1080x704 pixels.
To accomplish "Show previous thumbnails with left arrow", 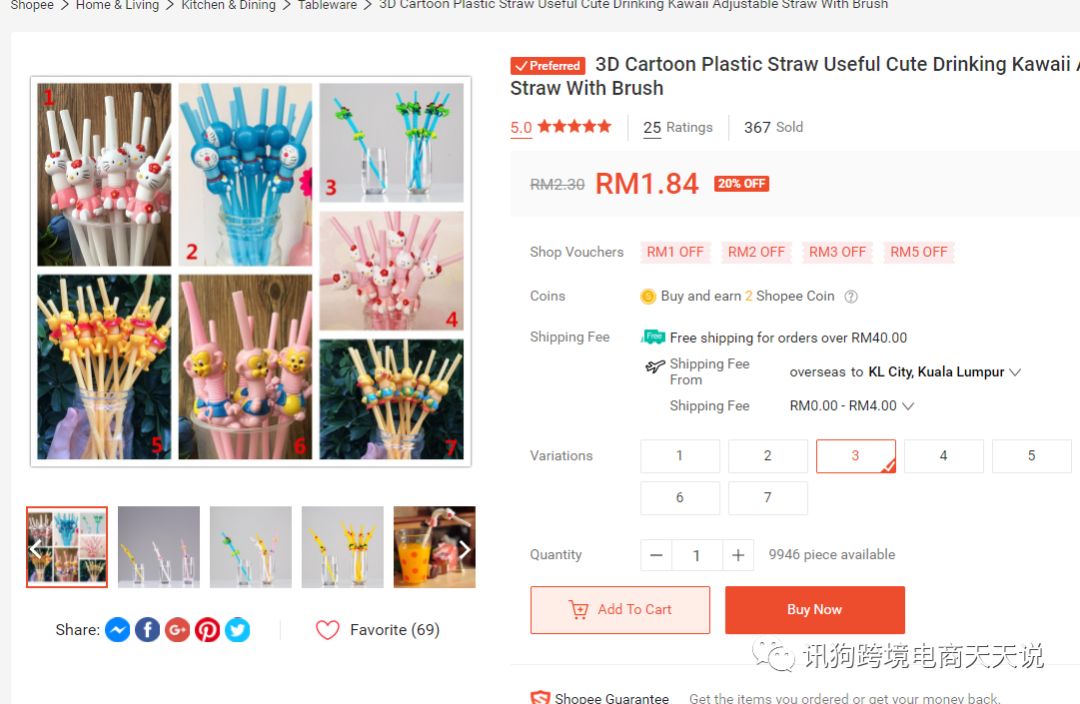I will tap(36, 549).
